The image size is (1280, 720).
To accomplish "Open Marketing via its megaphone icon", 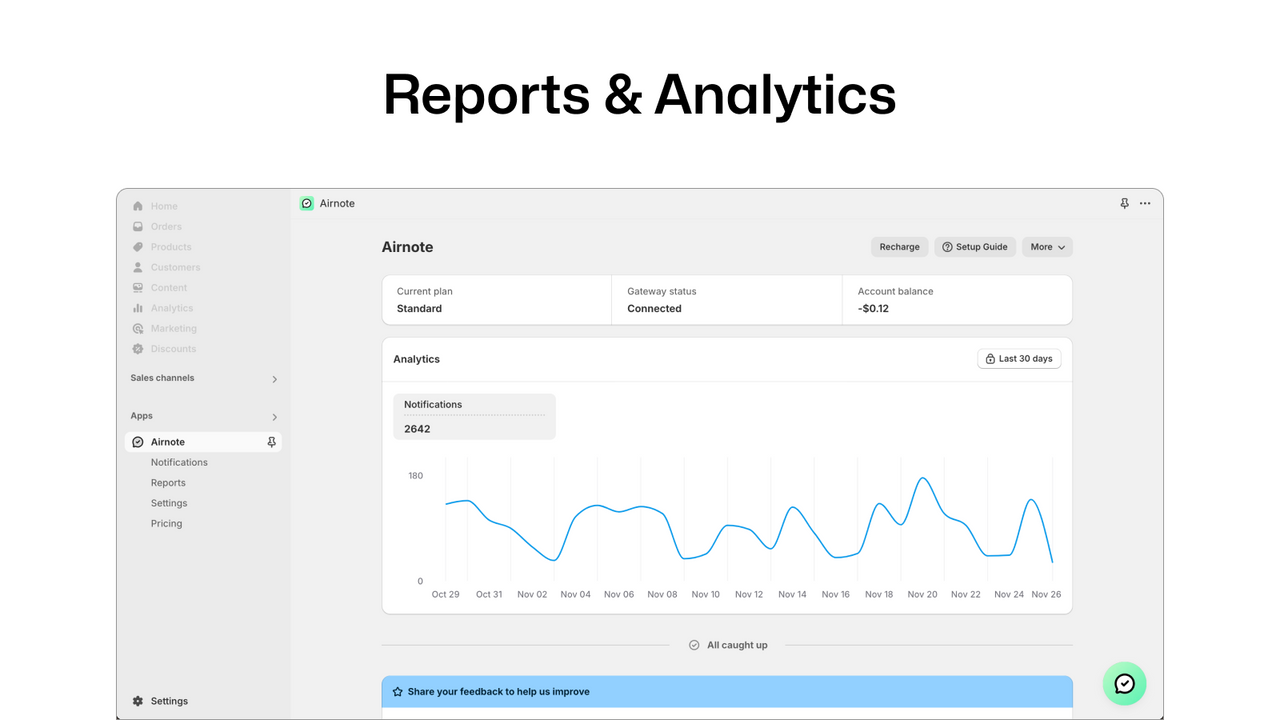I will click(137, 328).
